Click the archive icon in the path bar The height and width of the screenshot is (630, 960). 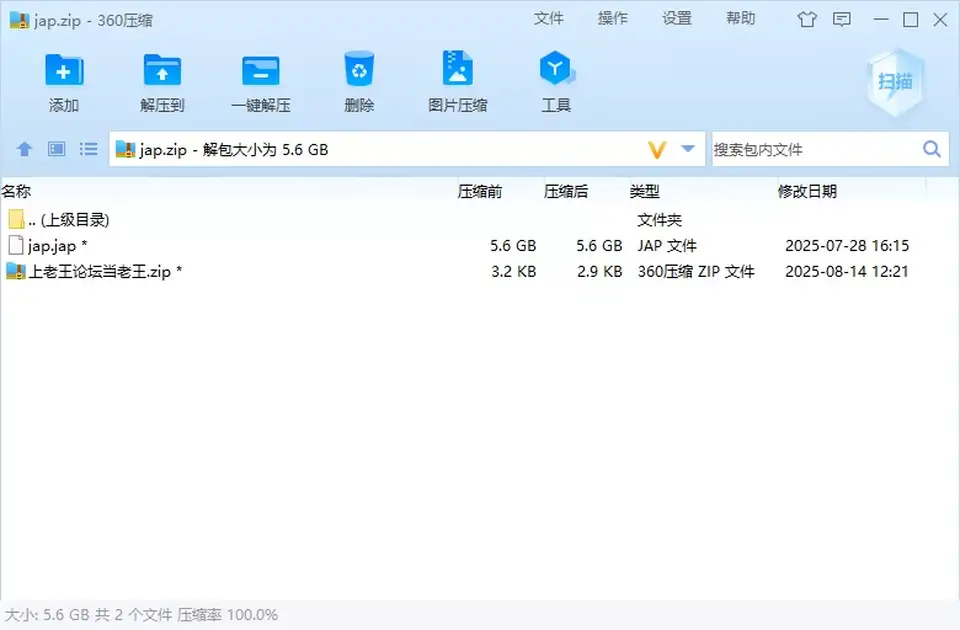point(126,149)
